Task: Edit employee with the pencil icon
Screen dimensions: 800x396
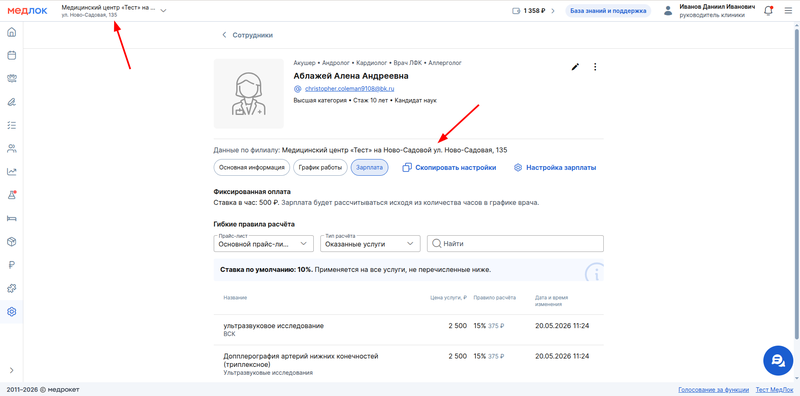Action: 575,67
